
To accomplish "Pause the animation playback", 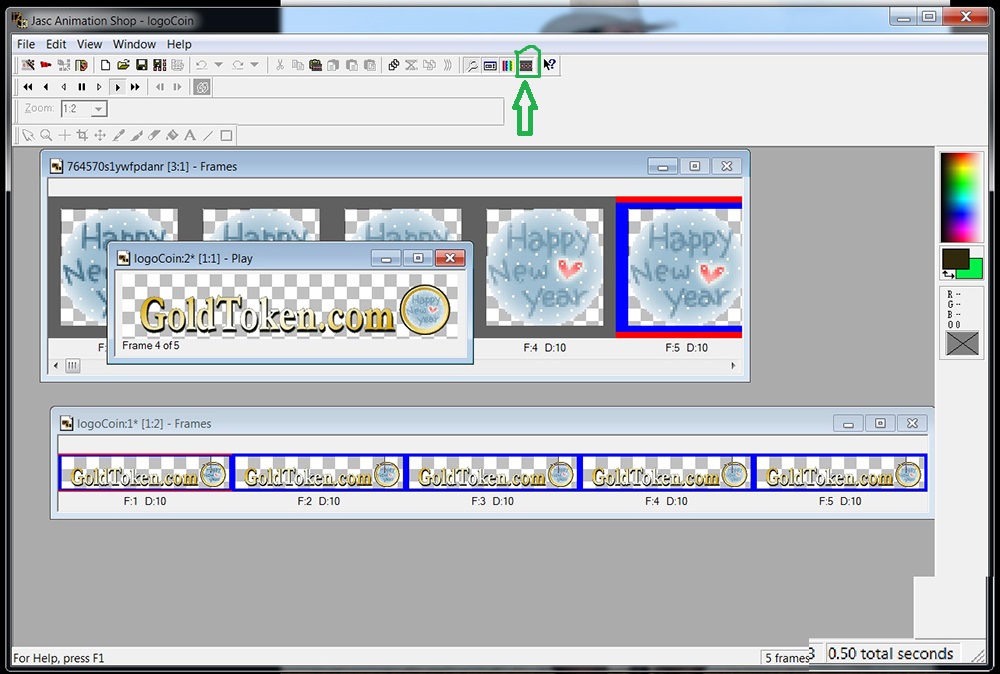I will click(x=82, y=87).
